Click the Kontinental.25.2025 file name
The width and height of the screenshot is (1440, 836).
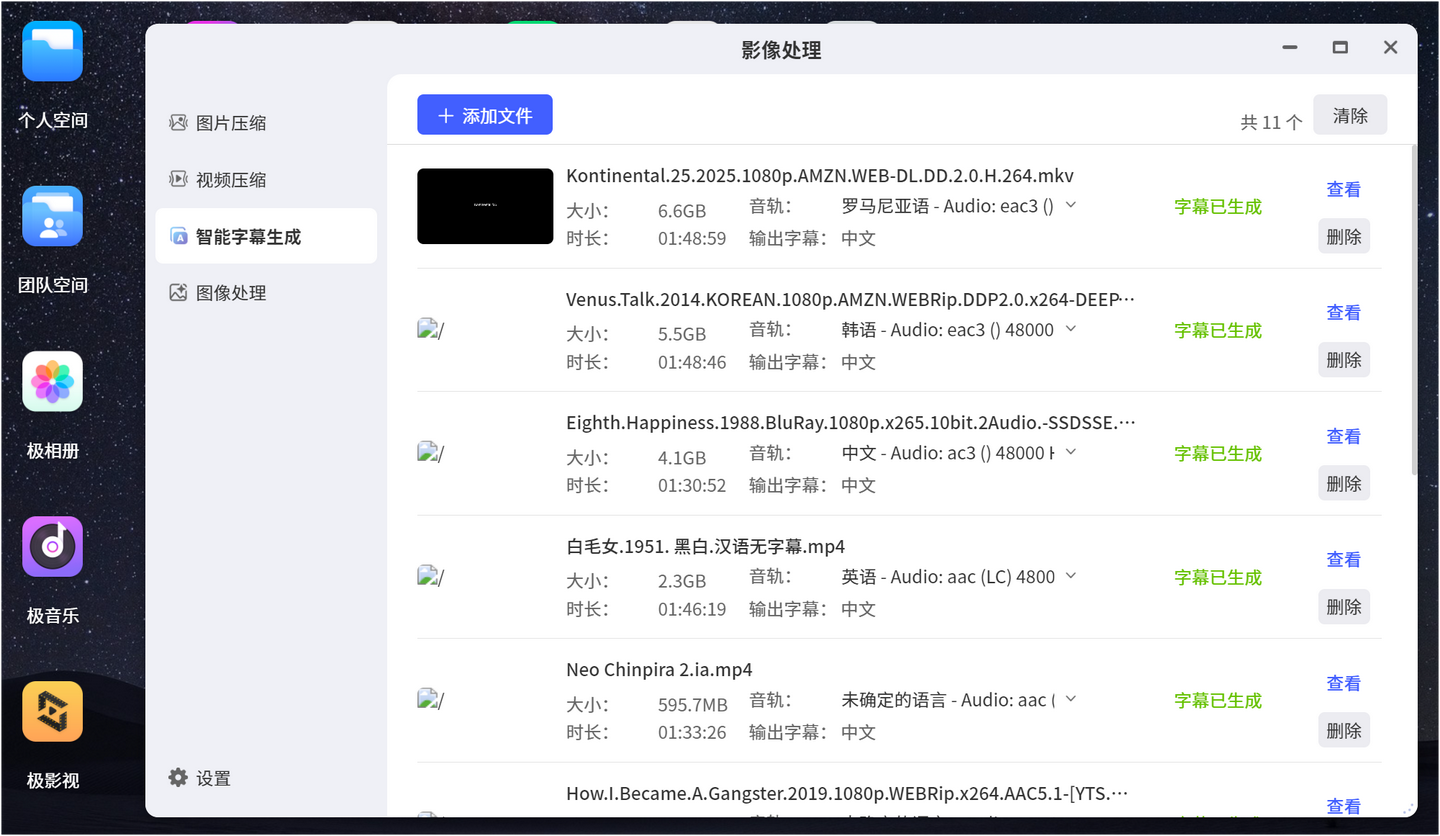(820, 176)
